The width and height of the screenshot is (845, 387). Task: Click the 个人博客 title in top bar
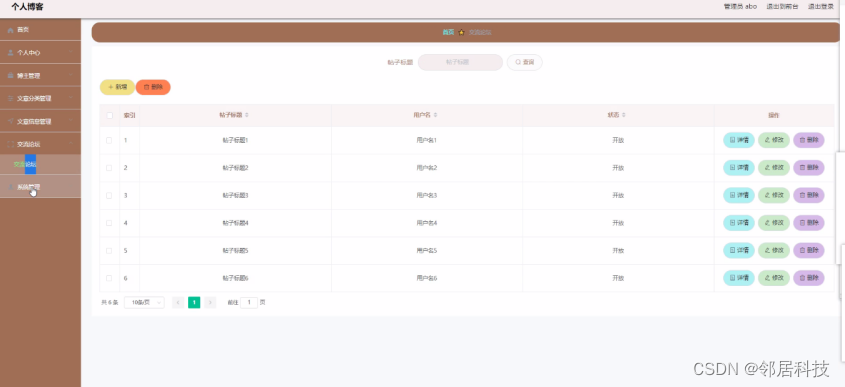coord(27,7)
